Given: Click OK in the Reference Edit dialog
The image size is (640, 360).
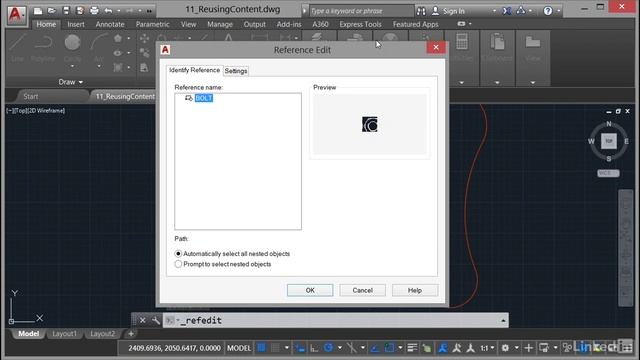Looking at the screenshot, I should tap(310, 290).
